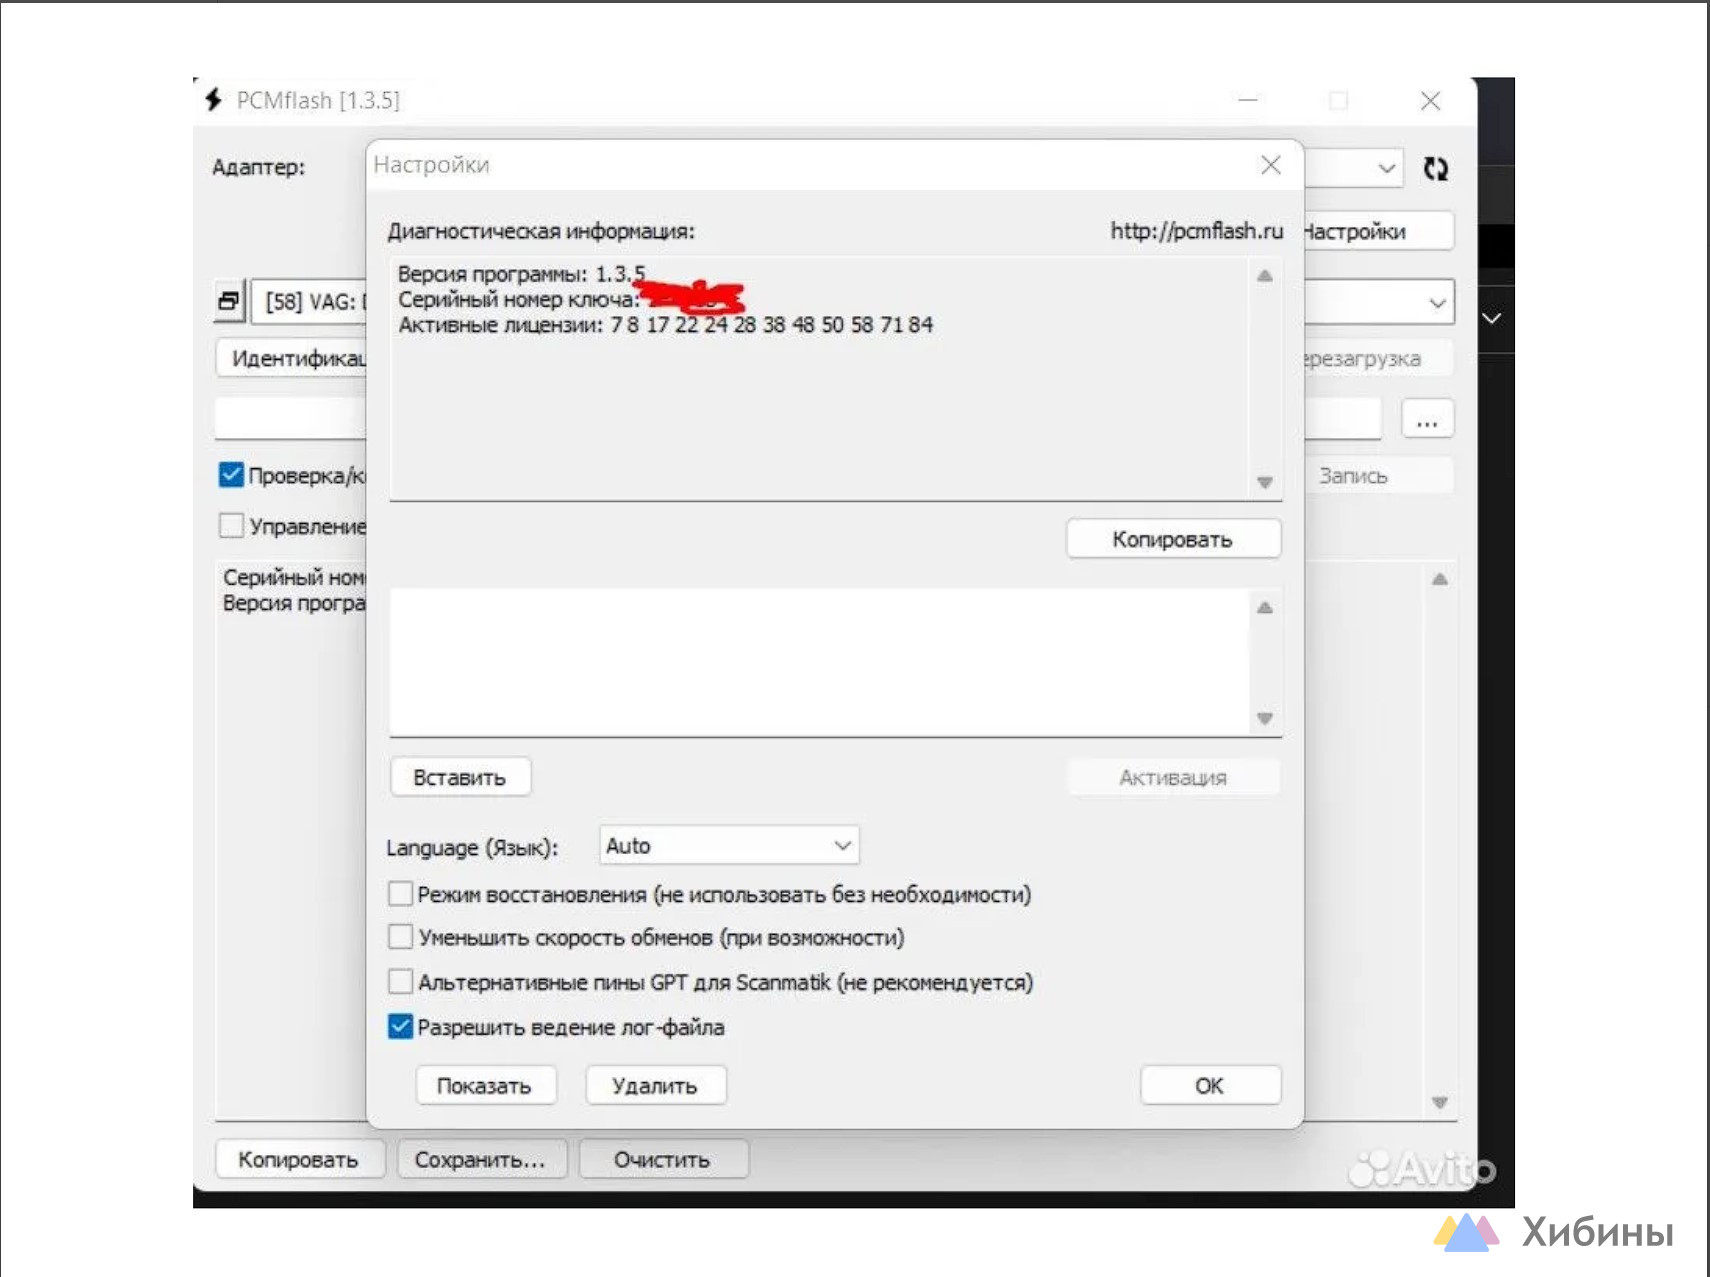
Task: Click the Версия программы: 1.3.5 line
Action: [521, 274]
